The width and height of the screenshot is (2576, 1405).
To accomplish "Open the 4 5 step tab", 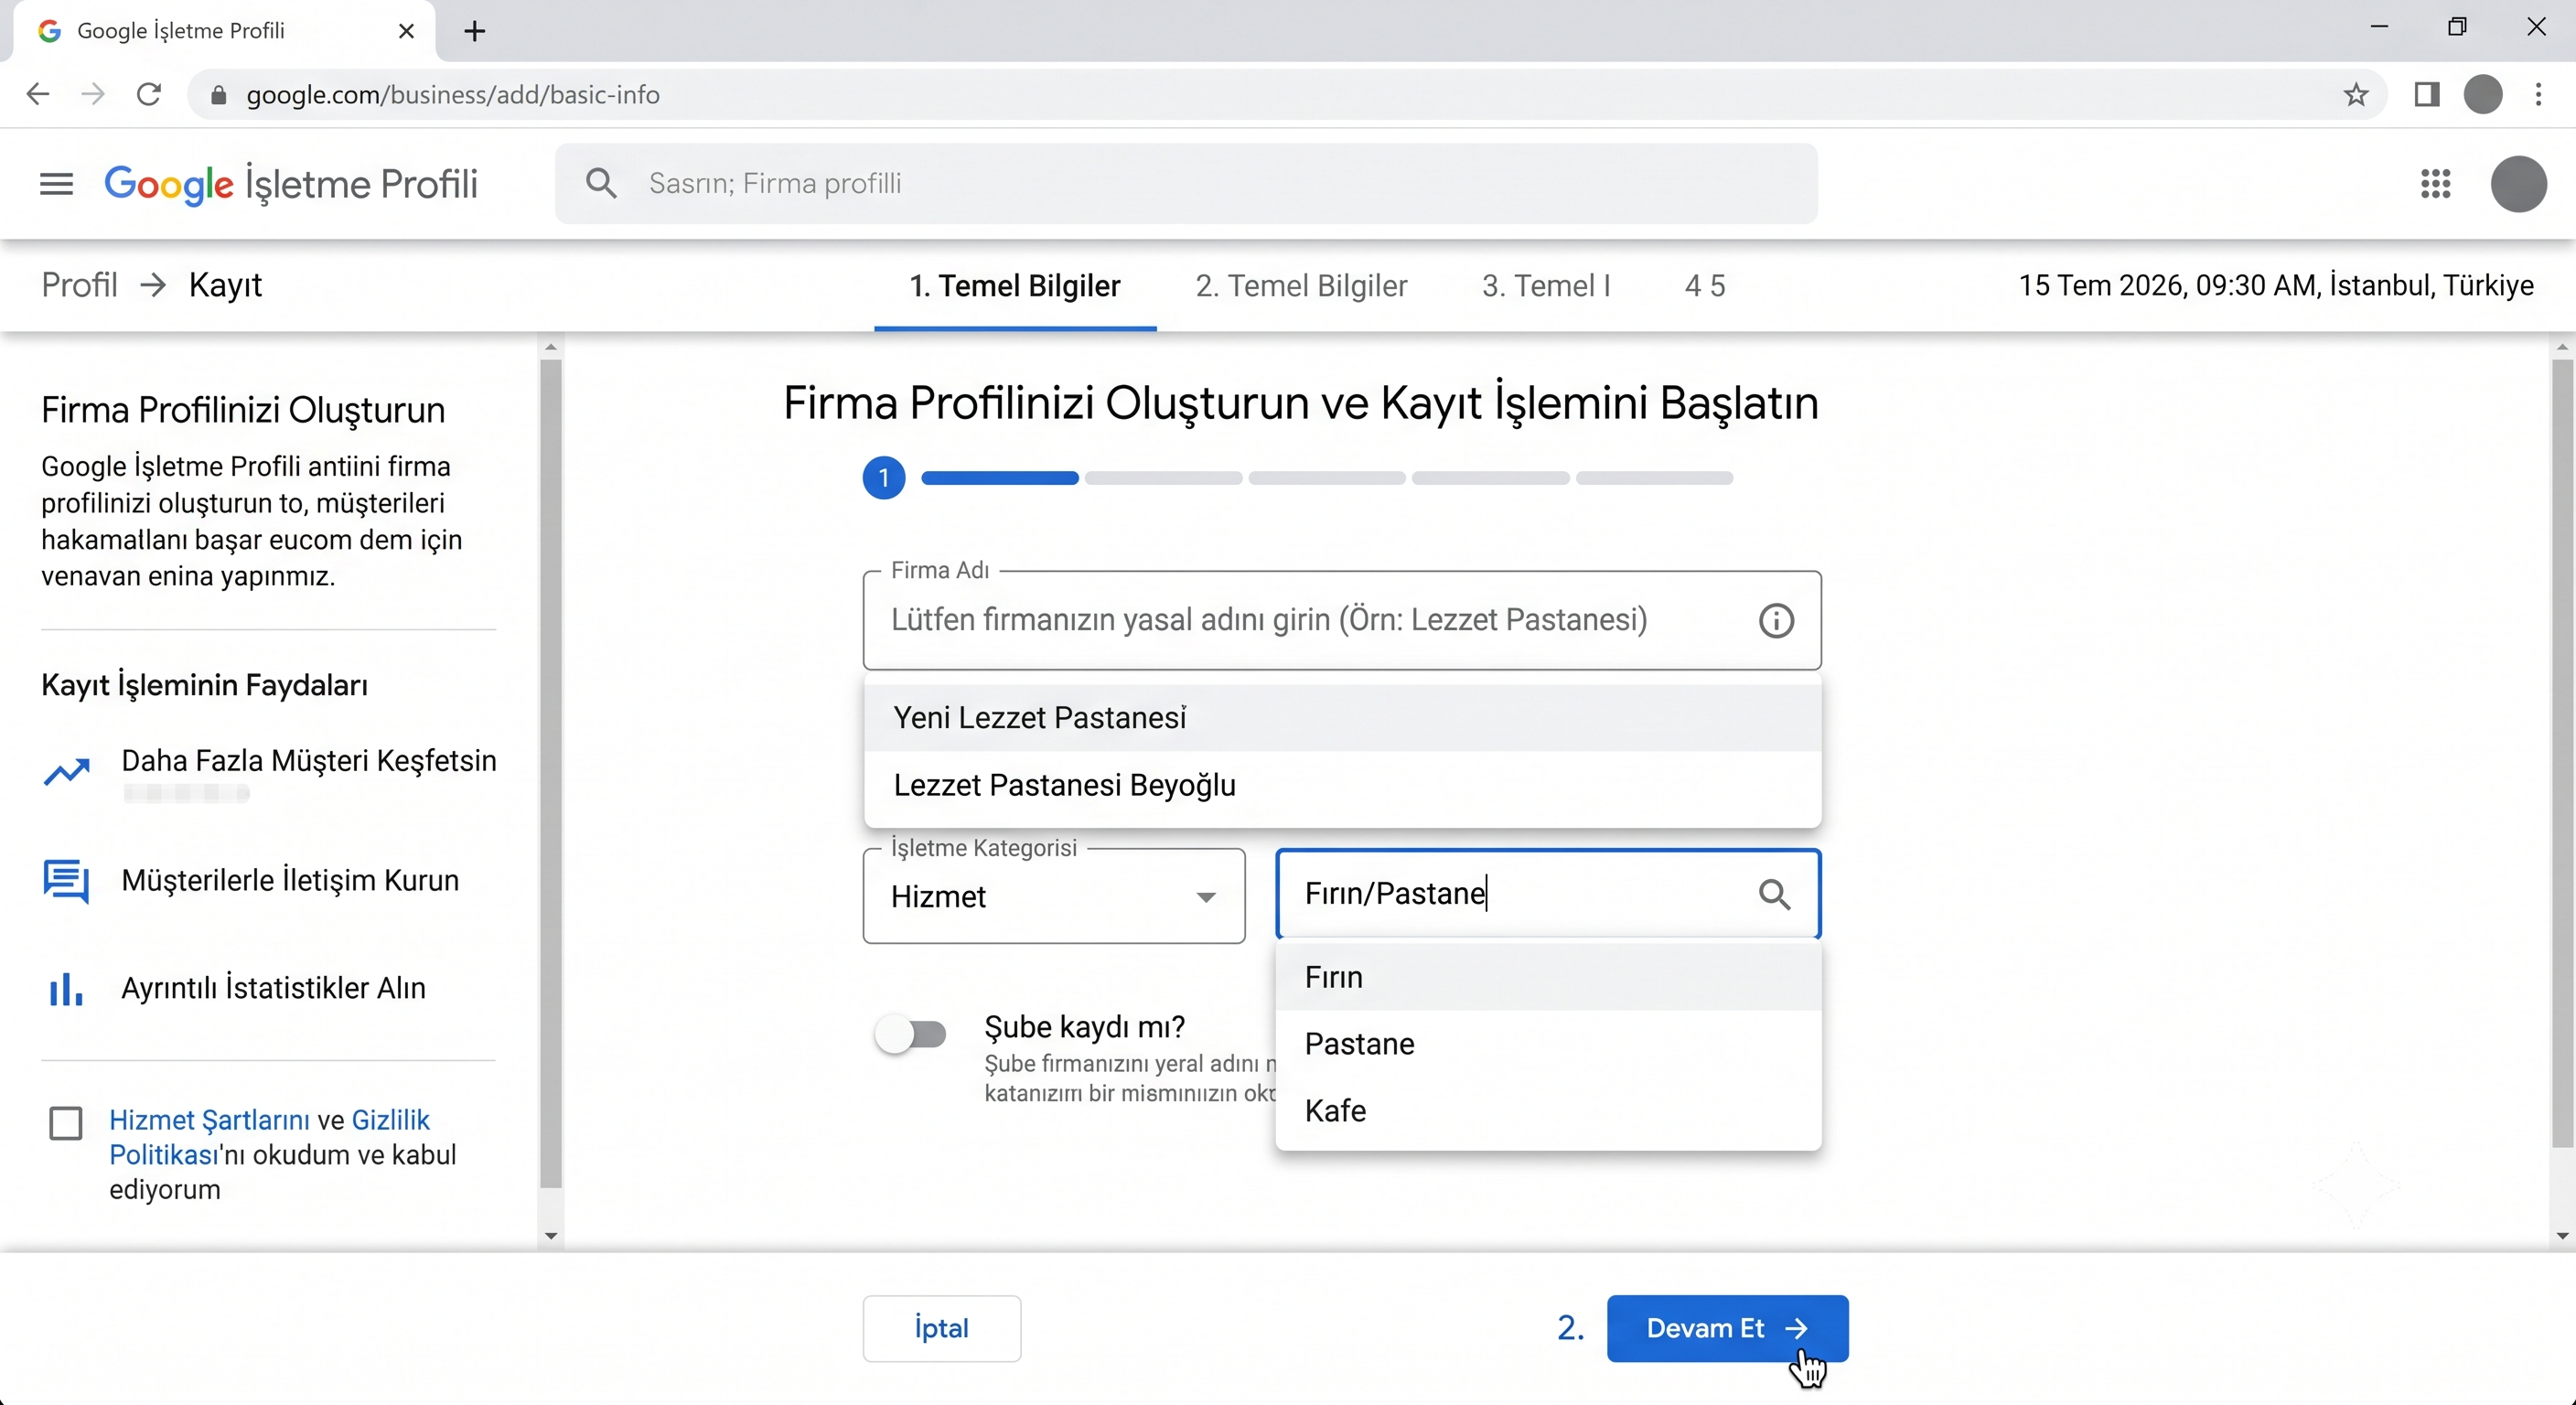I will (1705, 286).
